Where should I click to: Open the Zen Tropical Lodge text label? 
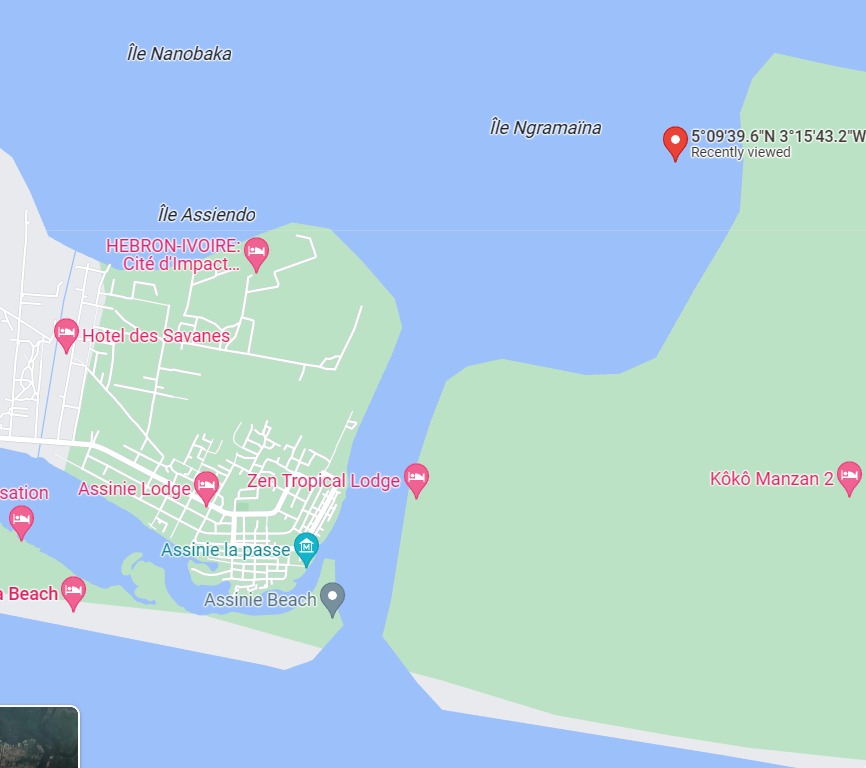click(323, 481)
